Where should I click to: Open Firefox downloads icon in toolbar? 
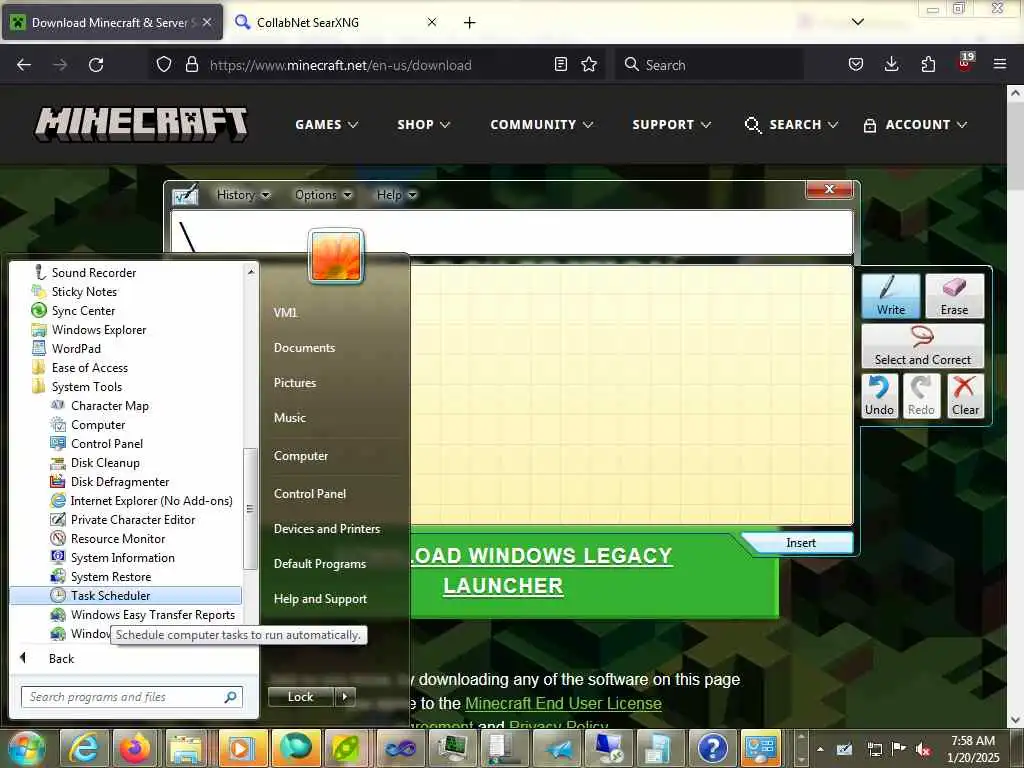click(x=891, y=64)
